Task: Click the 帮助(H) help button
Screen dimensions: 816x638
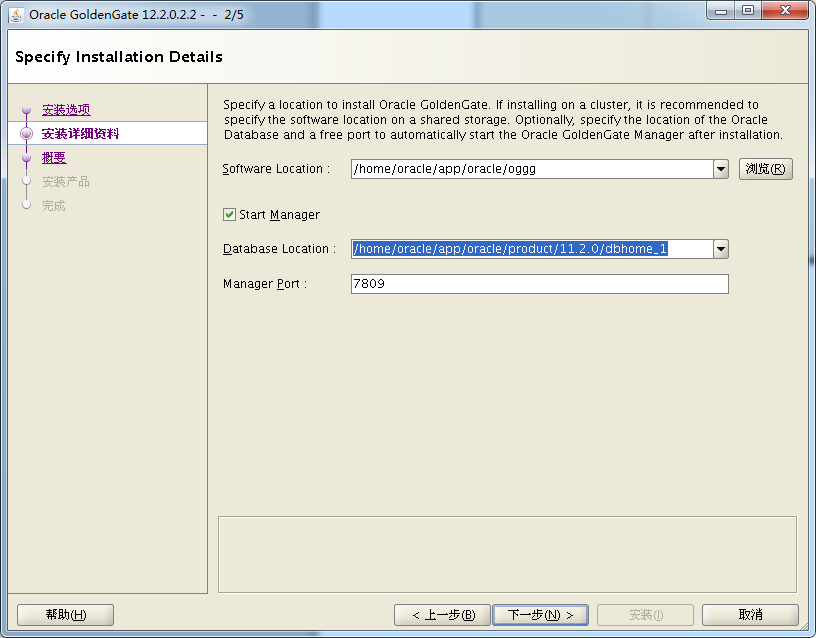Action: tap(66, 615)
